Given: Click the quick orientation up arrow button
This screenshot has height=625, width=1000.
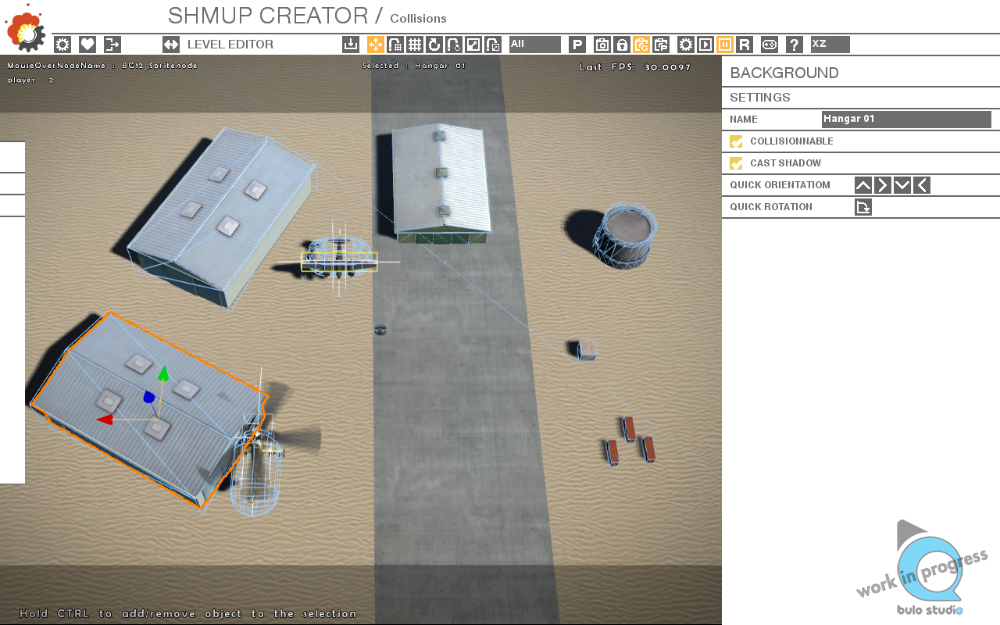Looking at the screenshot, I should coord(863,185).
